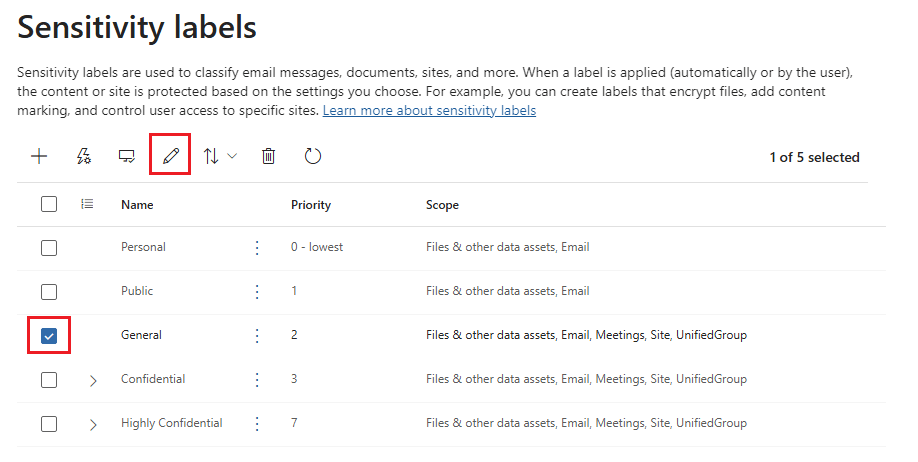
Task: Click the circular refresh icon
Action: point(313,156)
